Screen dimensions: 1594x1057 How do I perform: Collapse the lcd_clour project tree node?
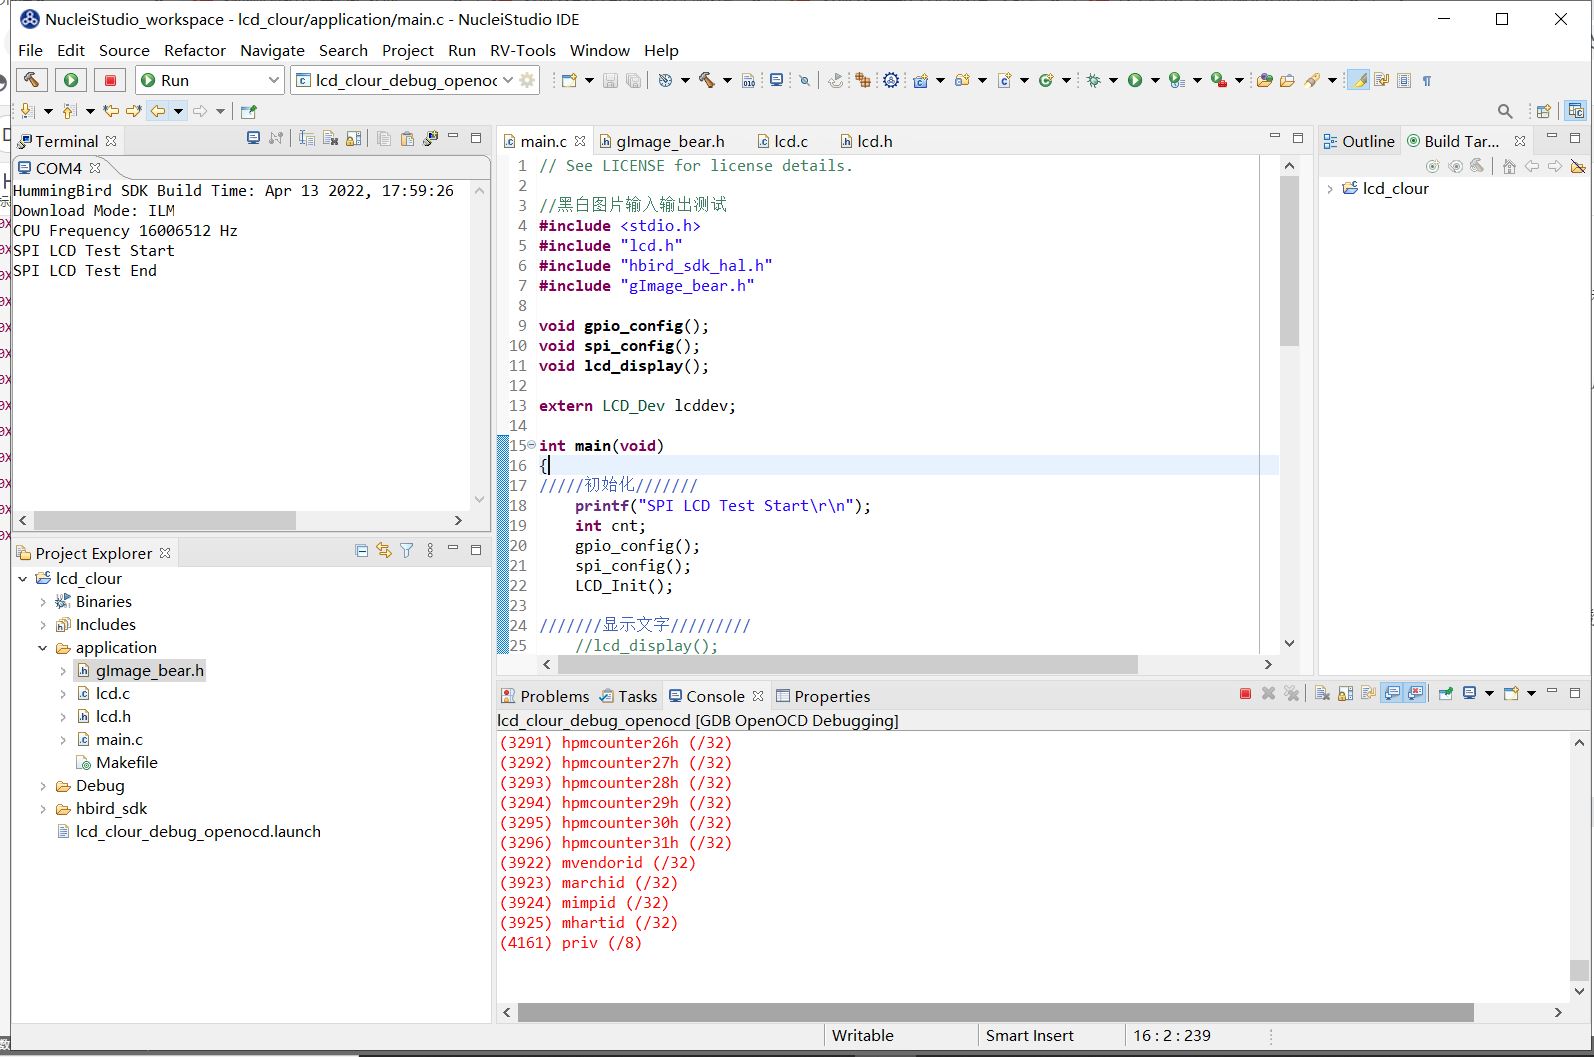[23, 578]
